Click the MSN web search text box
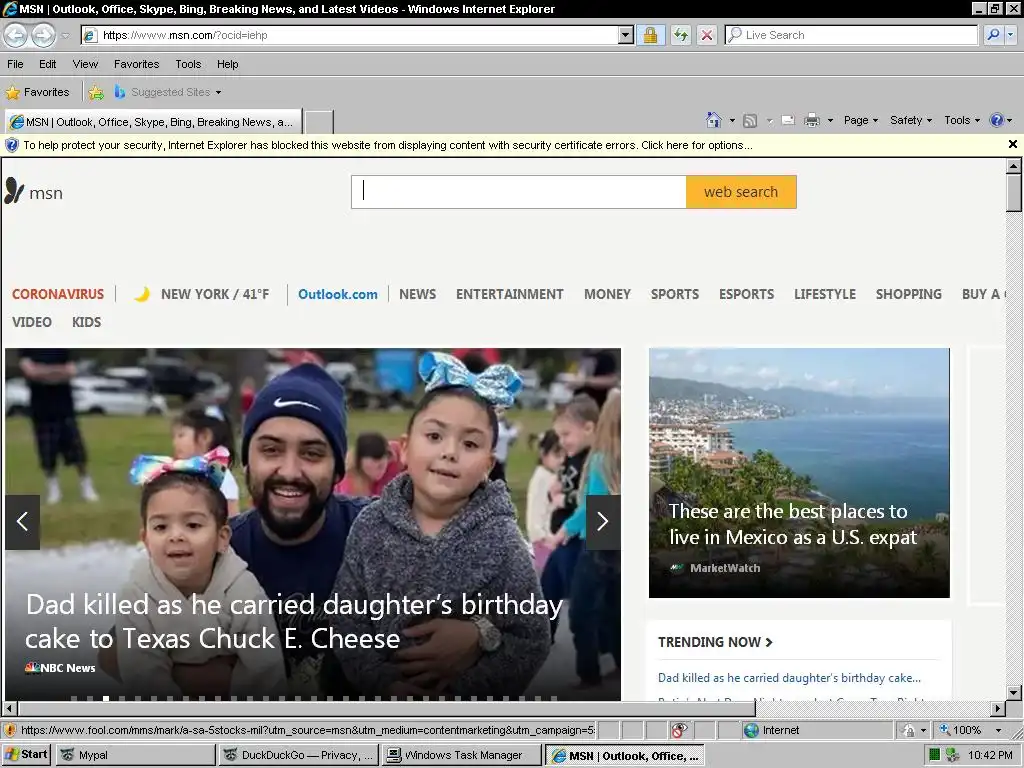 519,192
